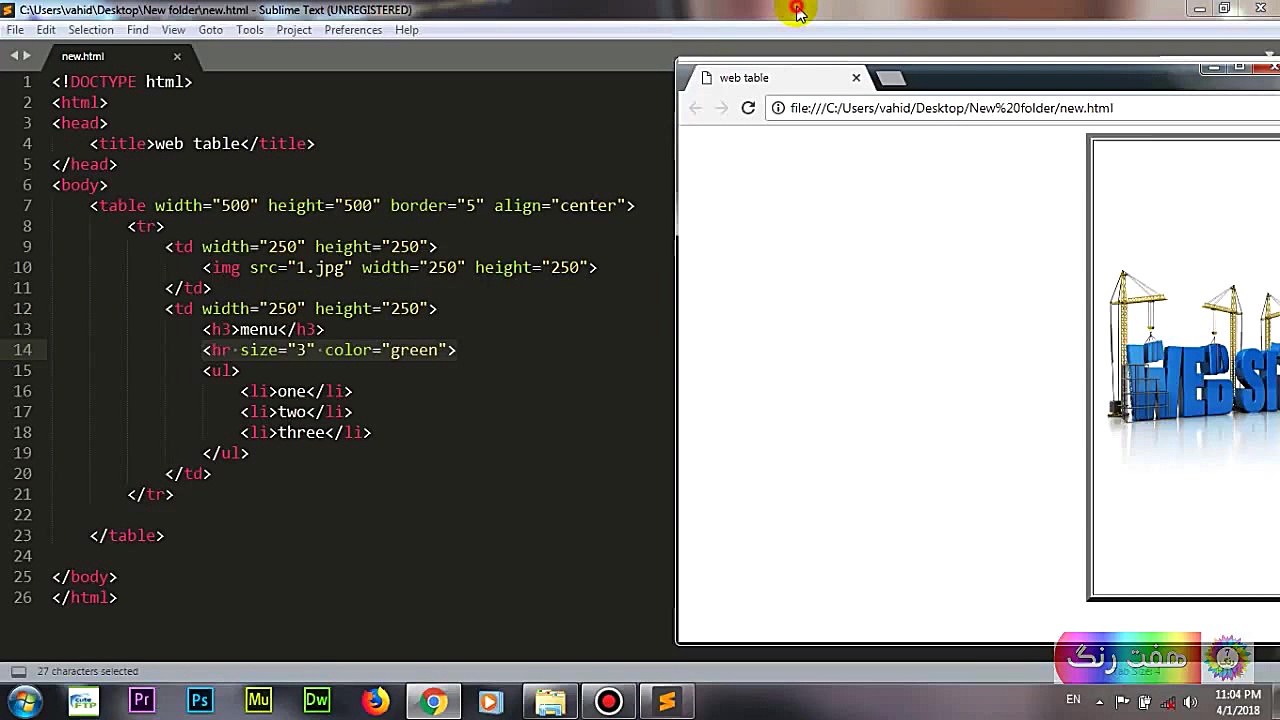Click the EN language indicator
The image size is (1280, 720).
click(x=1073, y=700)
